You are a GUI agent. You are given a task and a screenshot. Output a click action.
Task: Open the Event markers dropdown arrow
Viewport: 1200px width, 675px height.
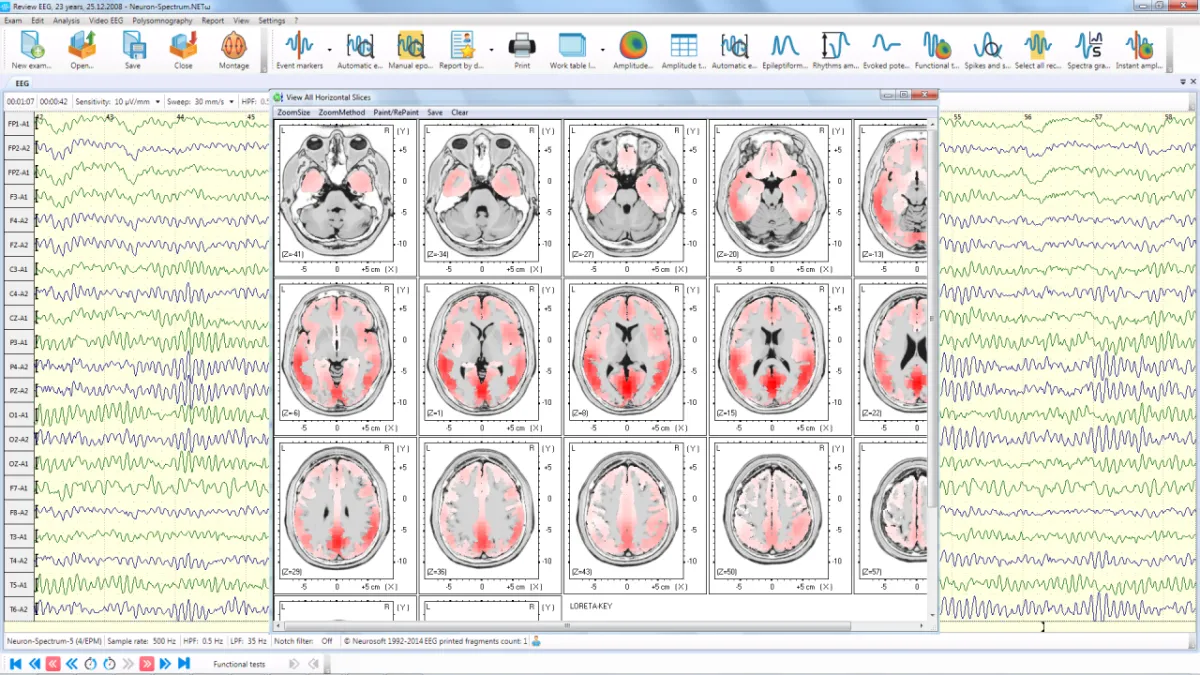click(x=330, y=49)
